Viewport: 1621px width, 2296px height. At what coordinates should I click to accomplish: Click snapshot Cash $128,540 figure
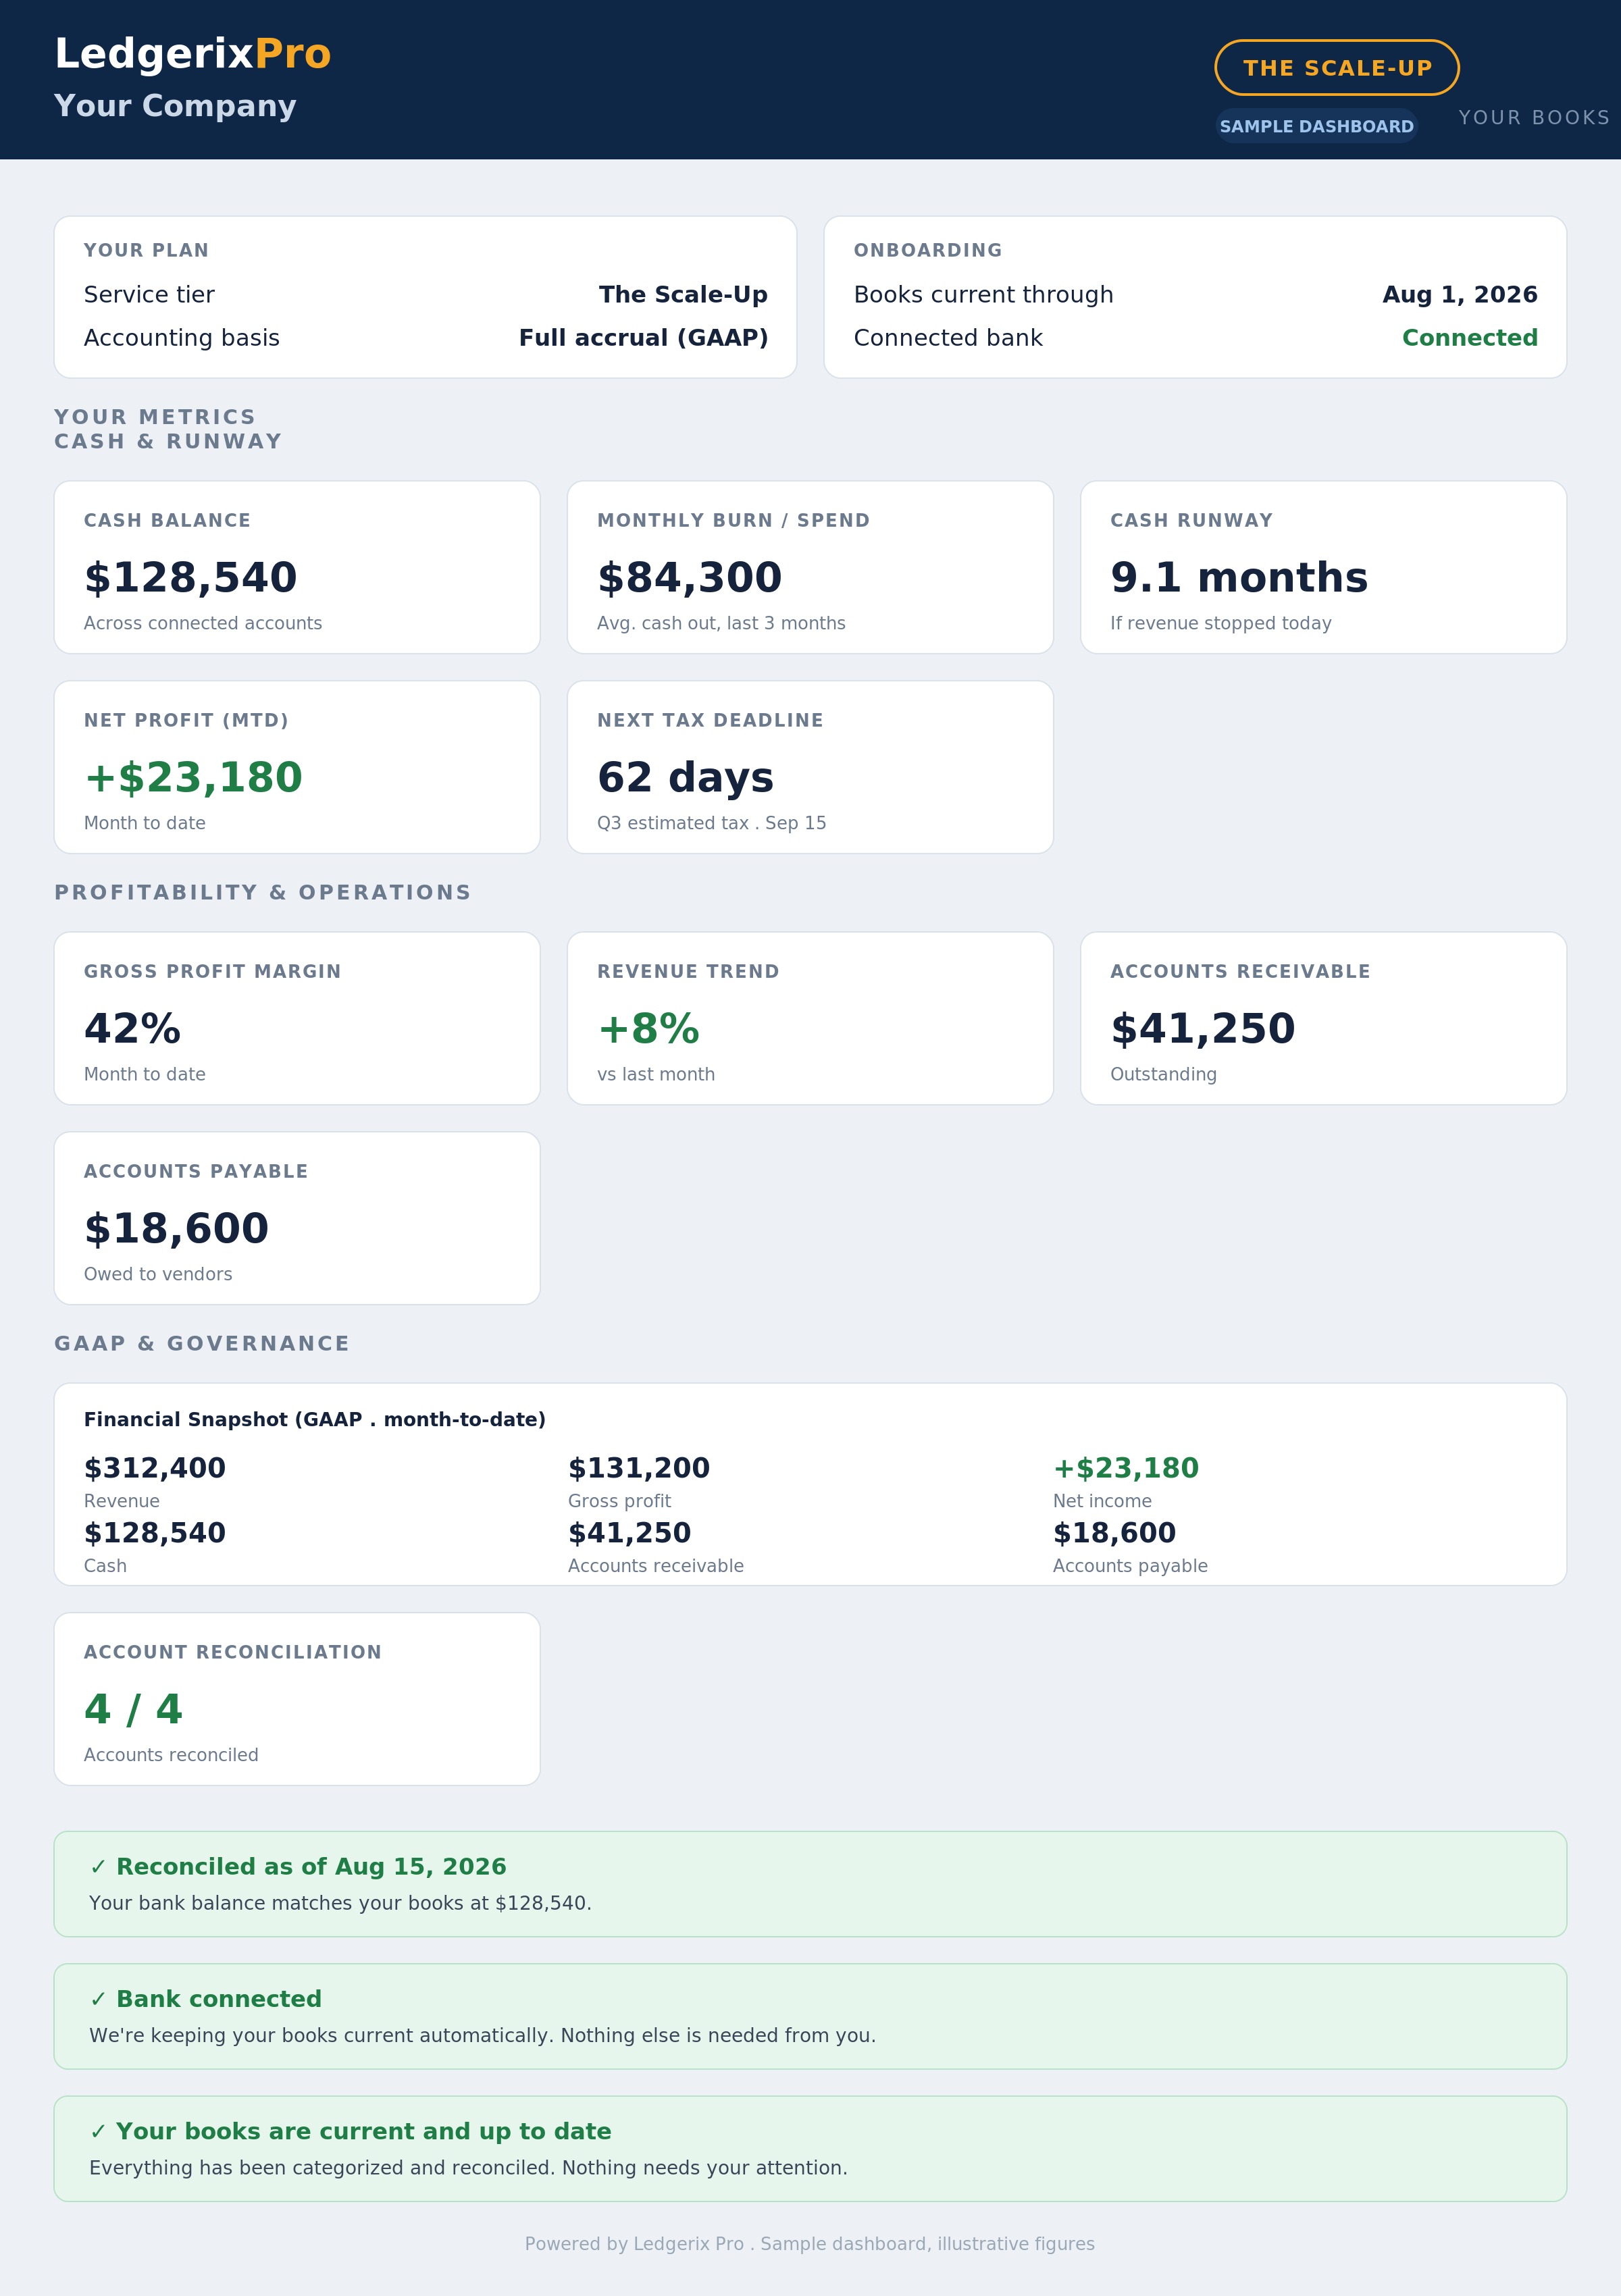(155, 1533)
